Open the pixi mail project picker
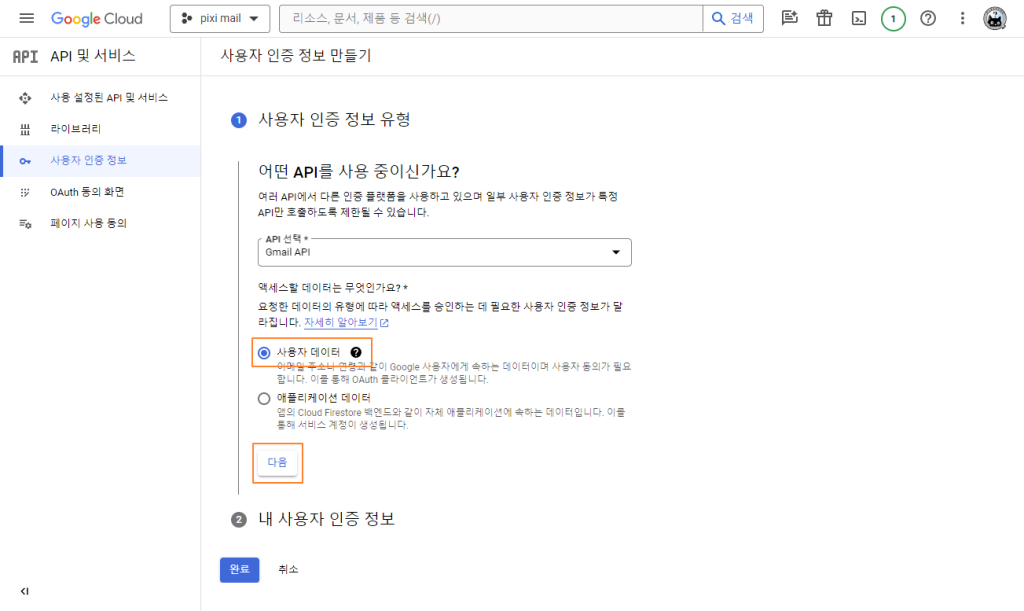The image size is (1024, 611). pos(219,18)
